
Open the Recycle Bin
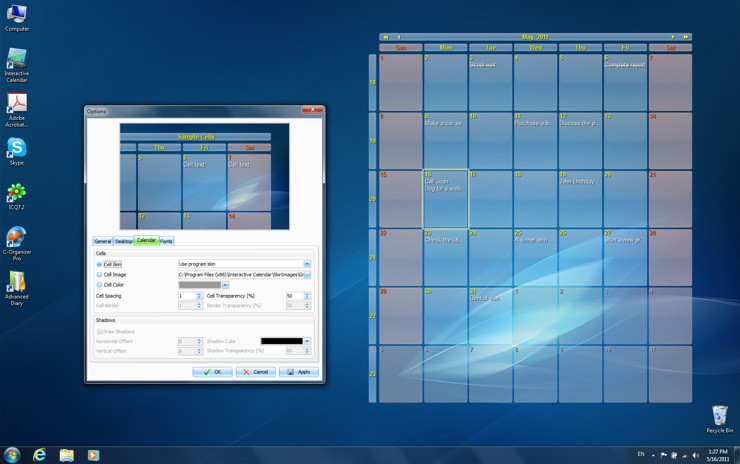pos(720,419)
